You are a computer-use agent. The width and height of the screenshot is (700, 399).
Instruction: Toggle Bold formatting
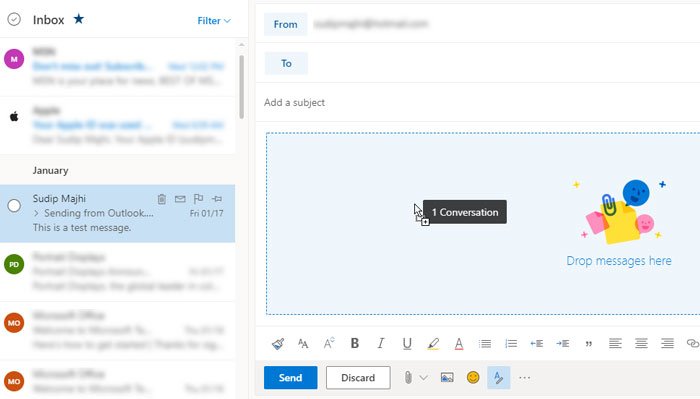point(354,343)
